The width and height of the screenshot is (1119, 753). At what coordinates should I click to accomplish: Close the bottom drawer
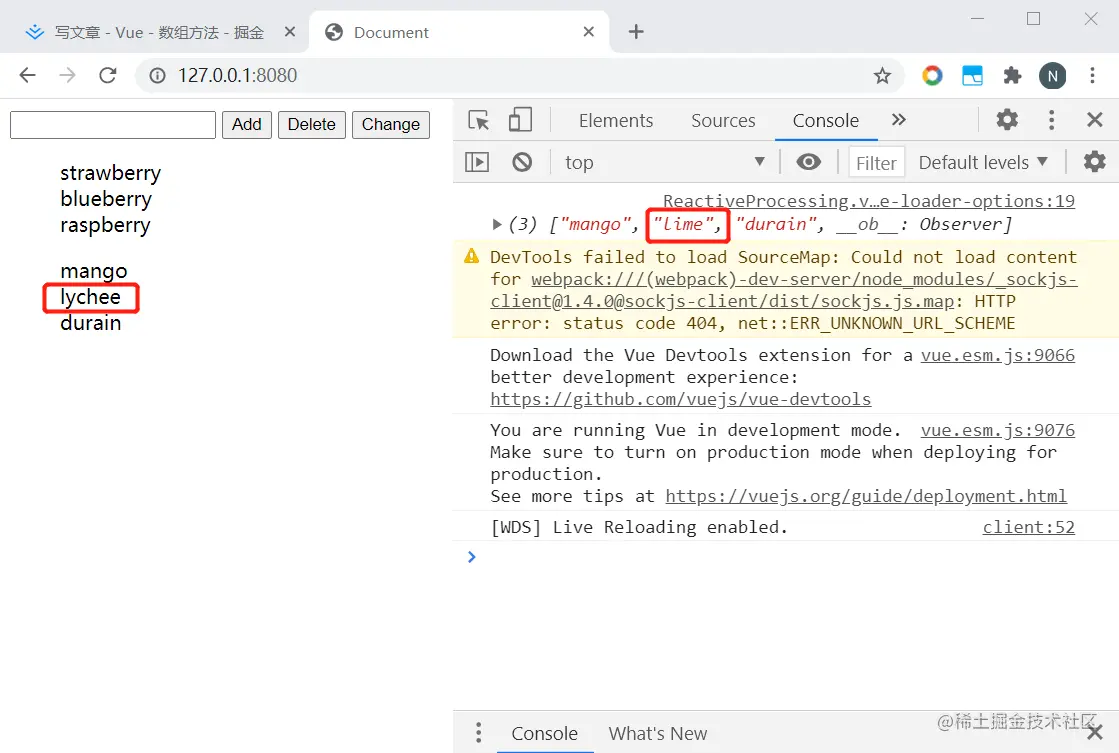coord(1095,733)
